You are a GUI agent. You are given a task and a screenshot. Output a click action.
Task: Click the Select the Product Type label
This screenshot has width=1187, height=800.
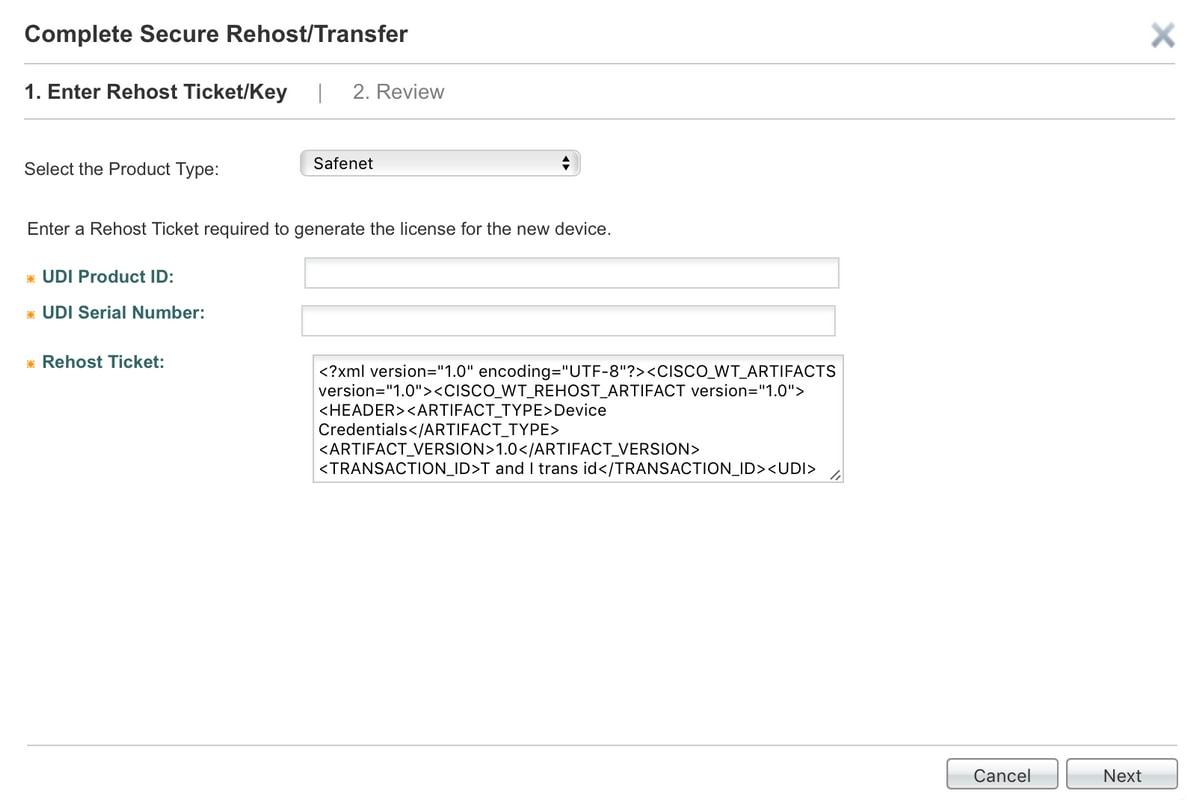click(121, 169)
